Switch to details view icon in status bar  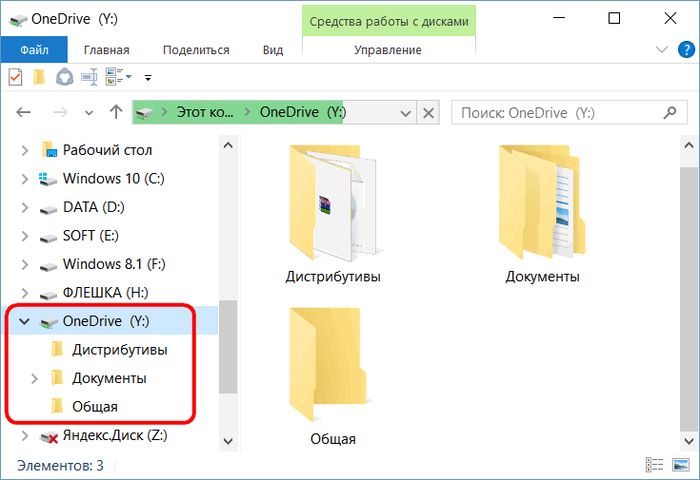654,465
